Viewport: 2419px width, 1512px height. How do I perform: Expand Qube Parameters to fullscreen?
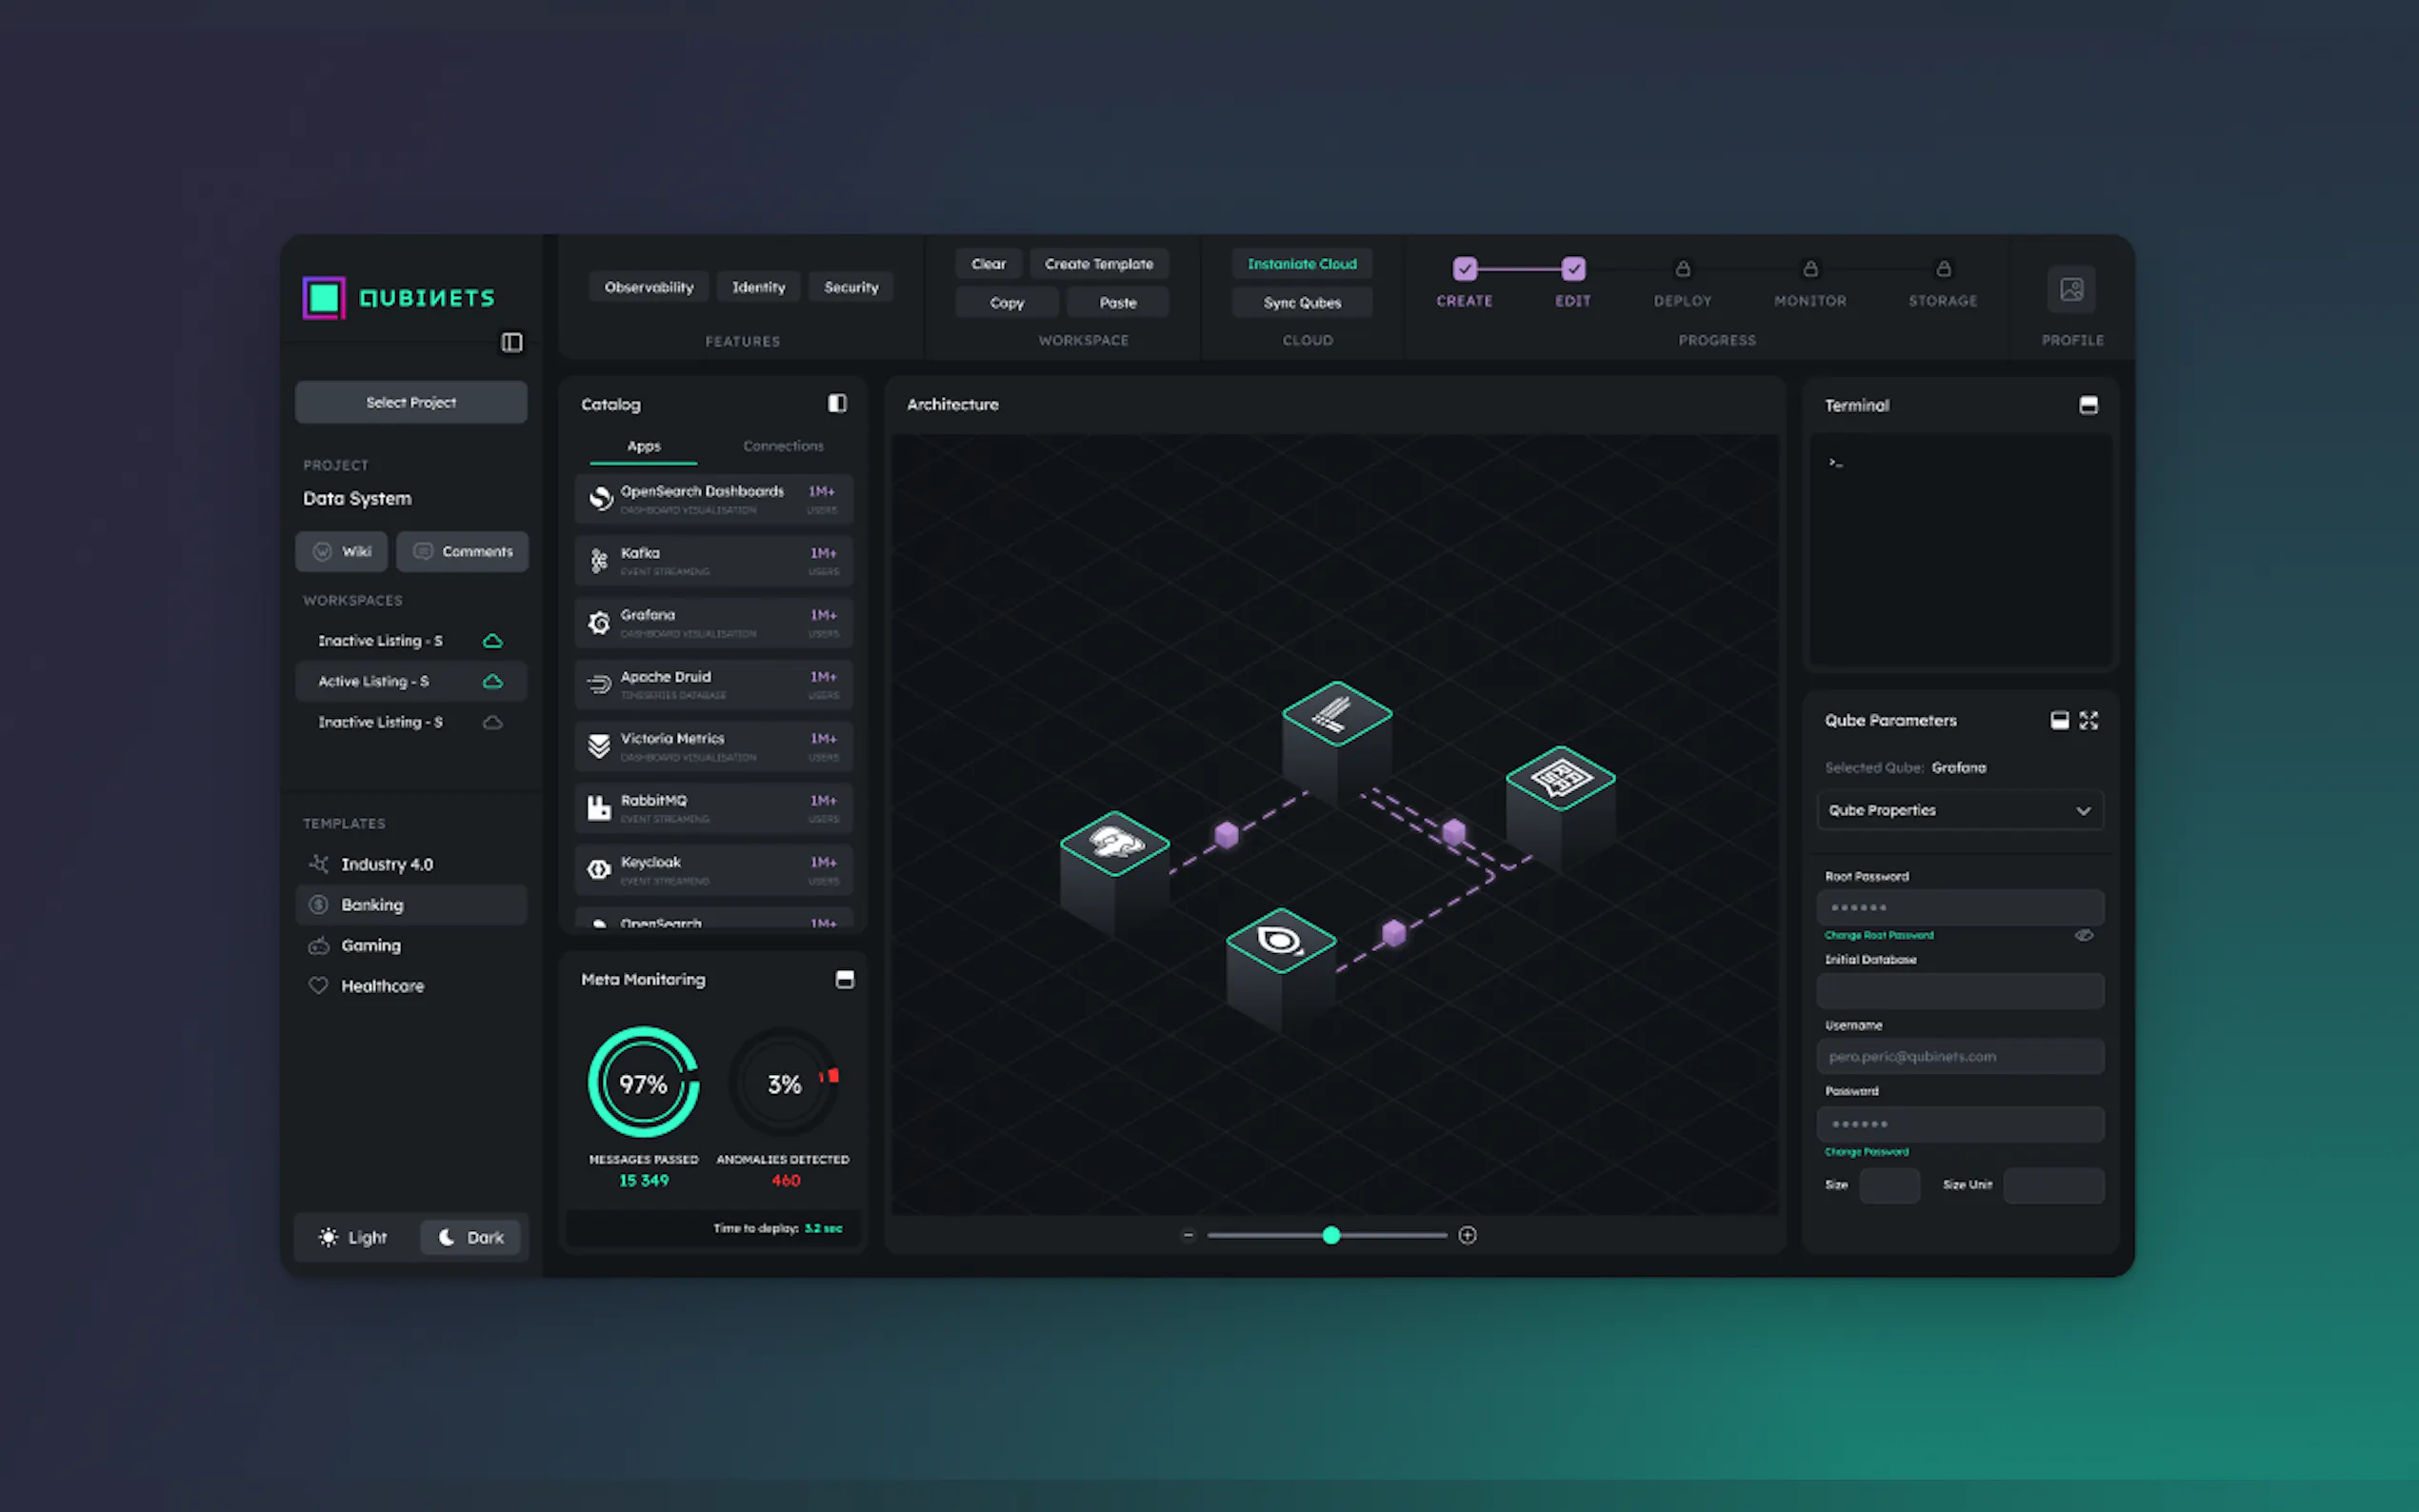click(2089, 720)
